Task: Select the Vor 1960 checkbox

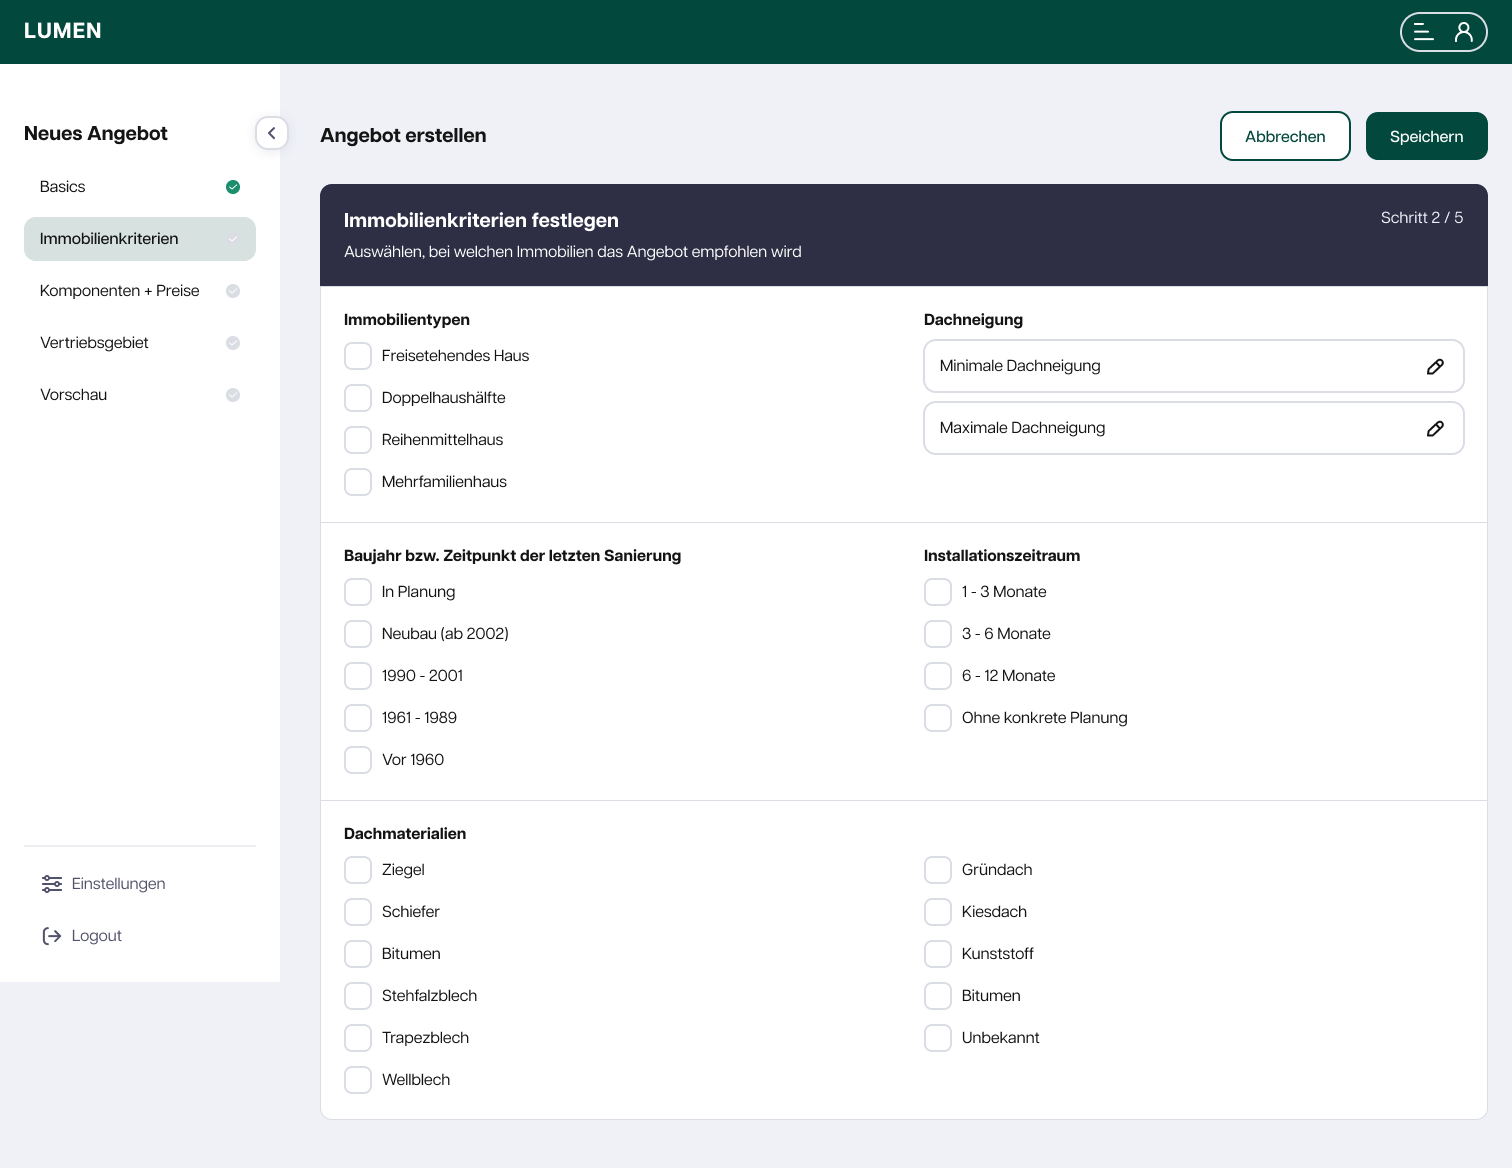Action: pos(358,760)
